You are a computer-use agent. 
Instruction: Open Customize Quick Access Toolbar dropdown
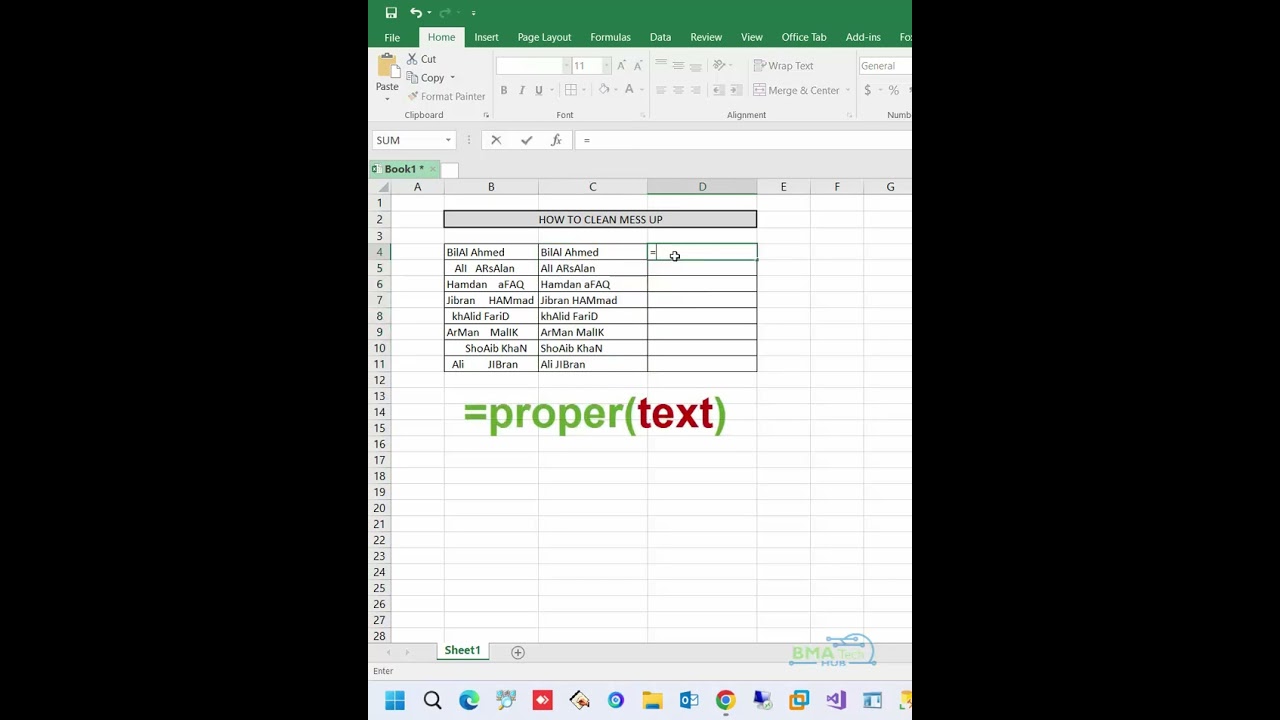[x=473, y=13]
